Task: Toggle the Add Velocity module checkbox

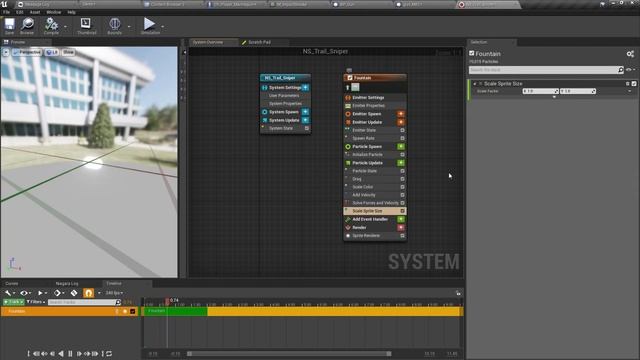Action: (x=402, y=195)
